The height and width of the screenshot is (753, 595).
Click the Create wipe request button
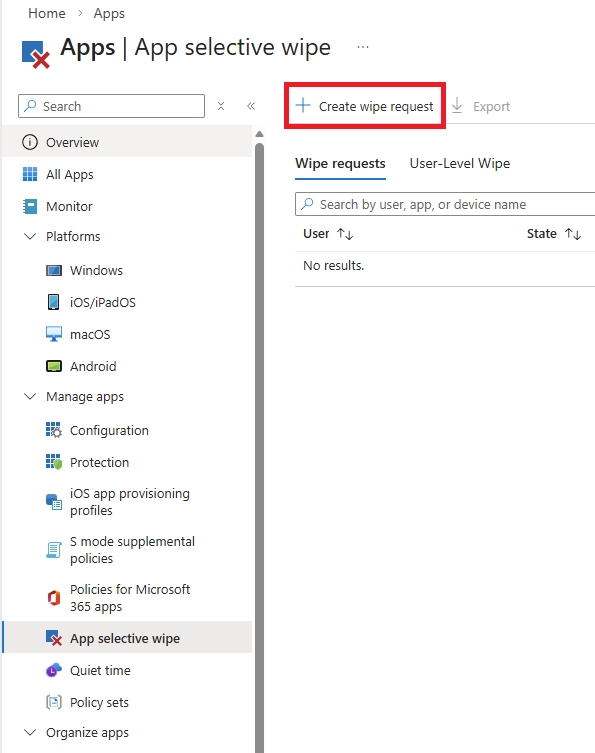pyautogui.click(x=364, y=106)
